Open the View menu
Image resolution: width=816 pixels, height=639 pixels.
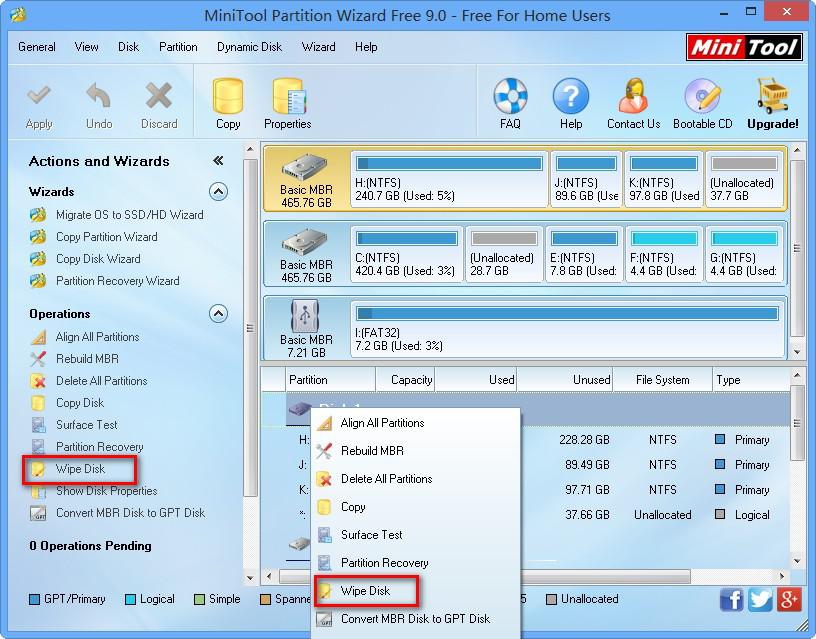pyautogui.click(x=86, y=47)
